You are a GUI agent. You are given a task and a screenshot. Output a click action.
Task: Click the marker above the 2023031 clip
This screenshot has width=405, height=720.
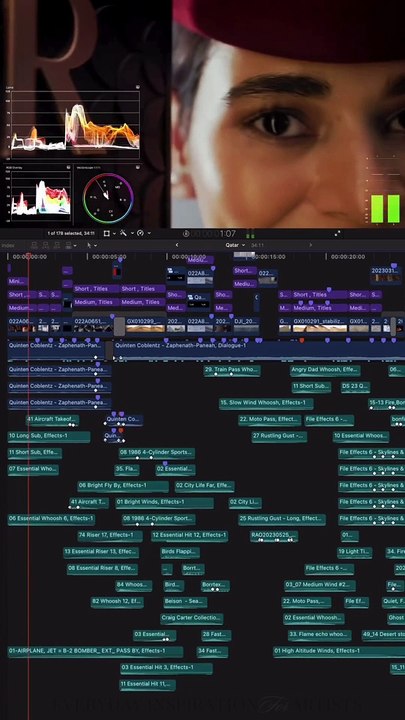(394, 265)
